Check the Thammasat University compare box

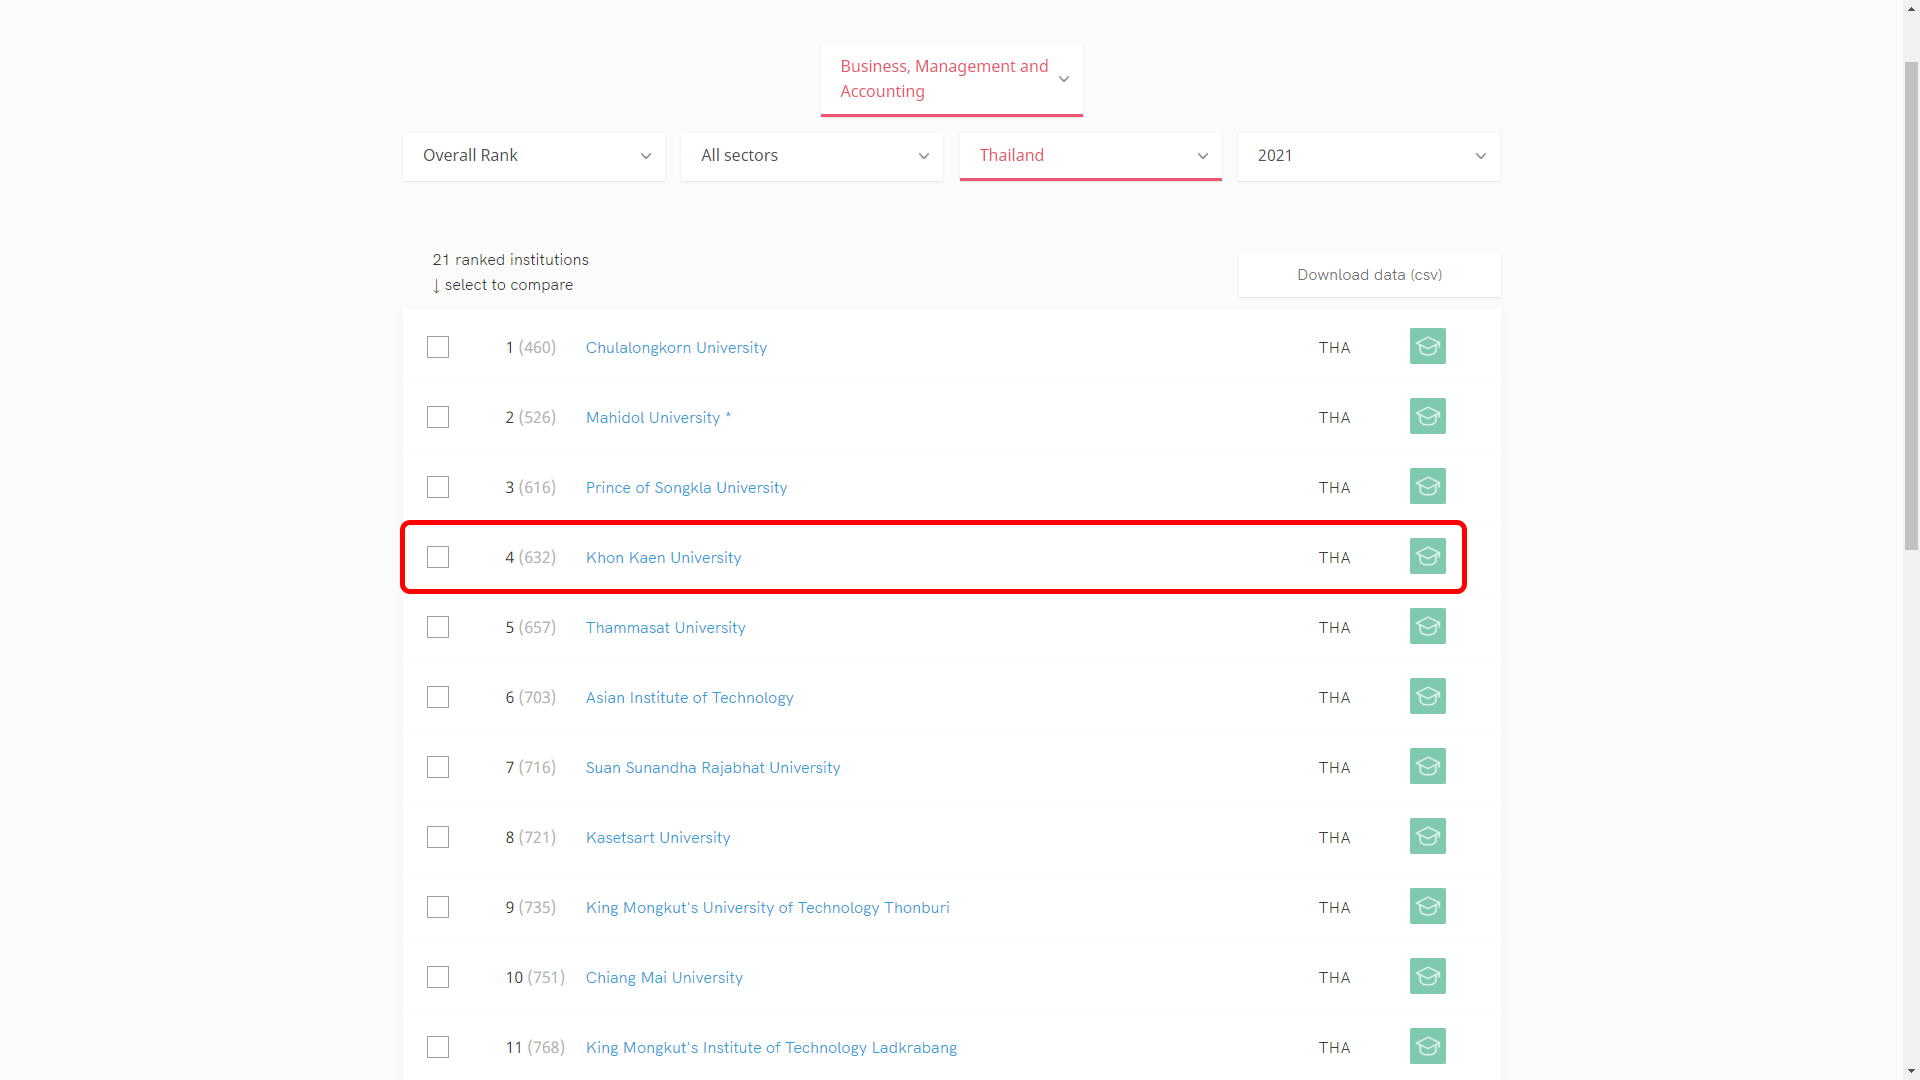coord(438,627)
